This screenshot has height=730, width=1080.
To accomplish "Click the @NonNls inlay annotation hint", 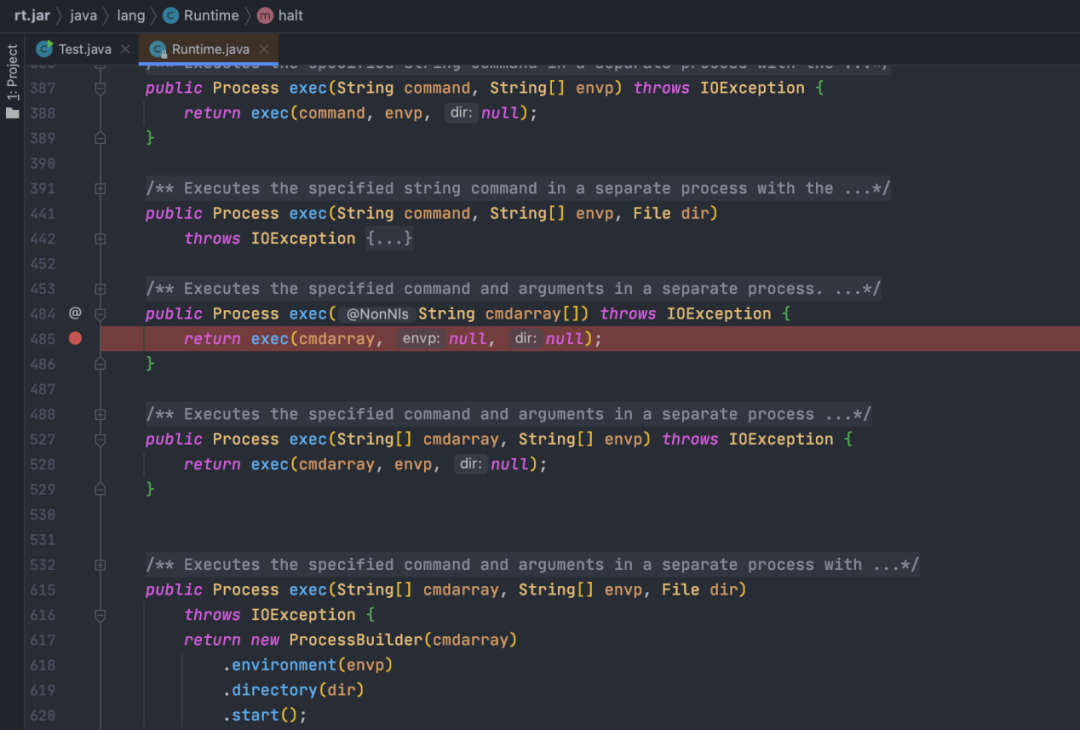I will click(377, 314).
